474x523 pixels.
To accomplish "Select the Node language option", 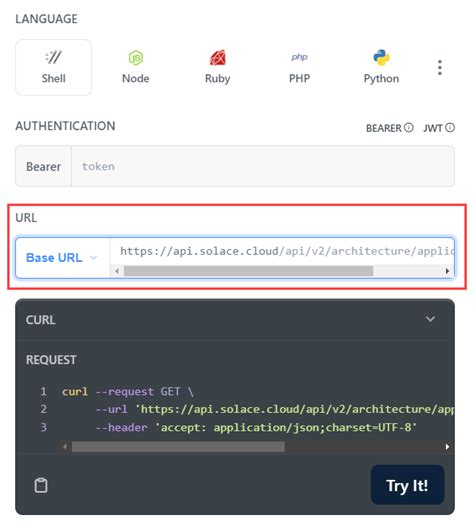I will [135, 67].
